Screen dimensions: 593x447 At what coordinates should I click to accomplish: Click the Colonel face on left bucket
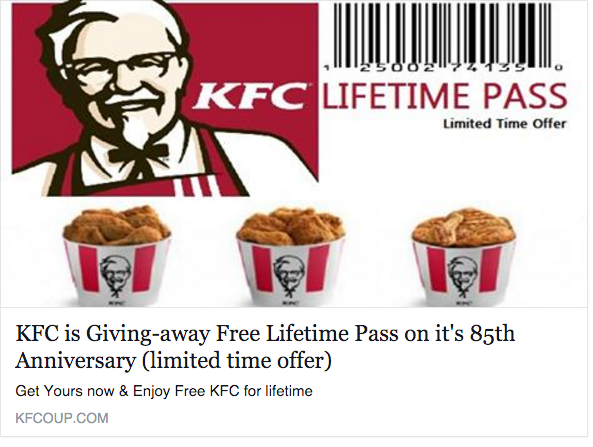pos(115,275)
